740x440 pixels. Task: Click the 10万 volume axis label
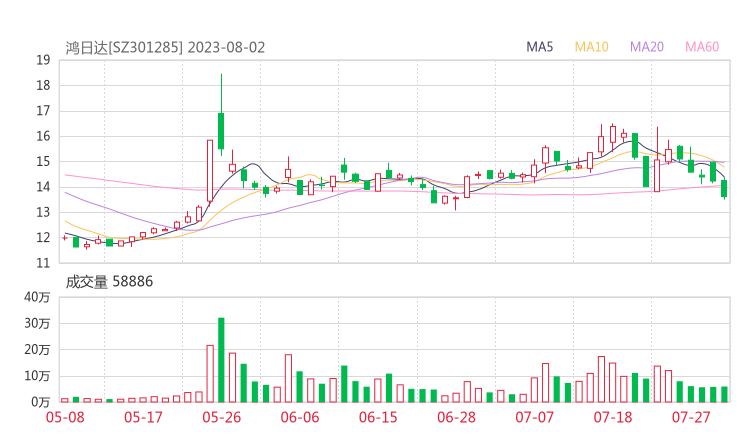click(37, 376)
